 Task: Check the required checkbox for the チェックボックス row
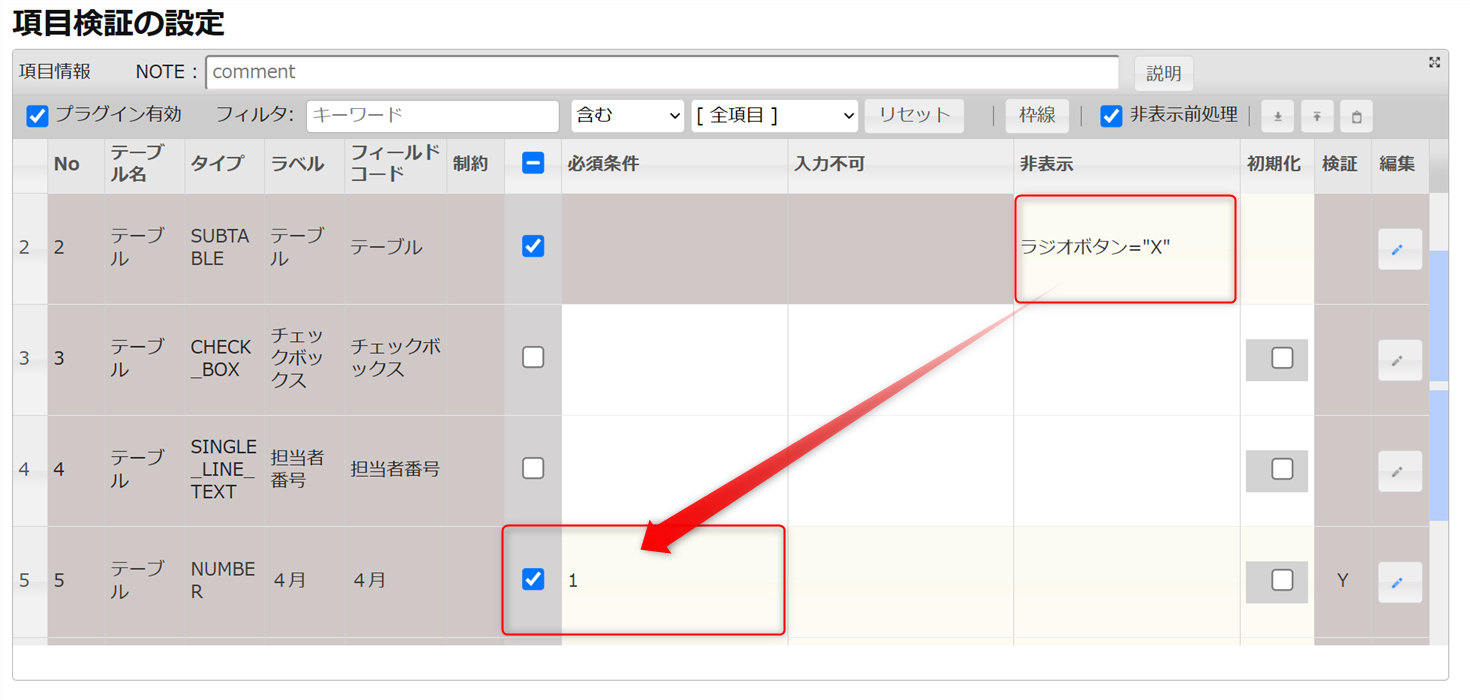point(533,357)
